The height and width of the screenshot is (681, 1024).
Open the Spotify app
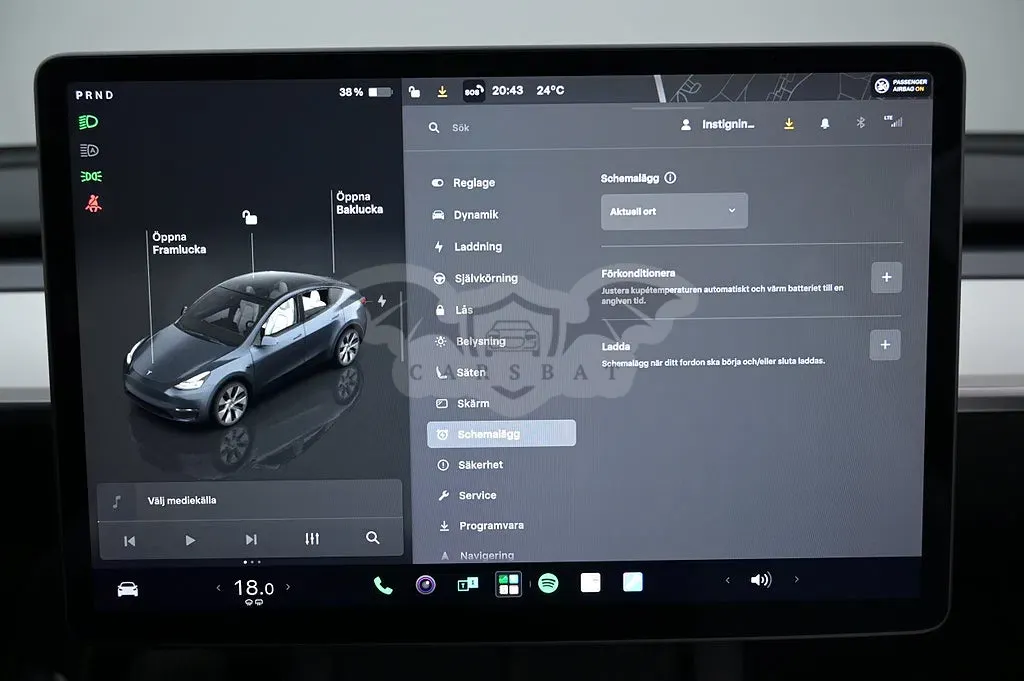(548, 582)
